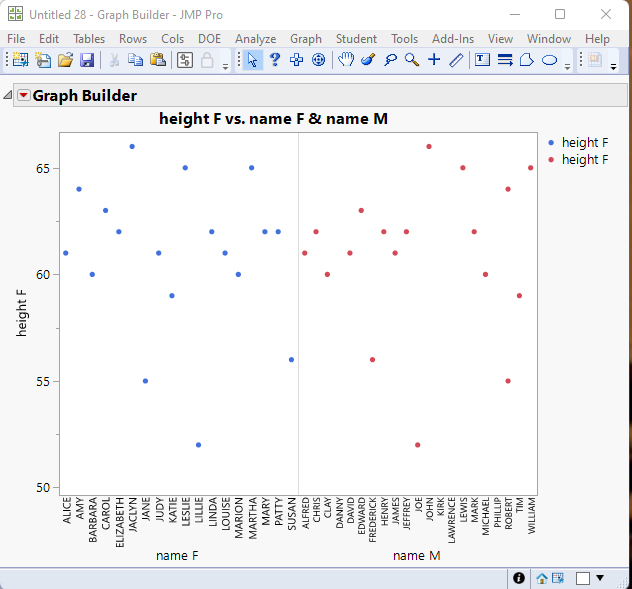Open the Graph menu

coord(306,39)
